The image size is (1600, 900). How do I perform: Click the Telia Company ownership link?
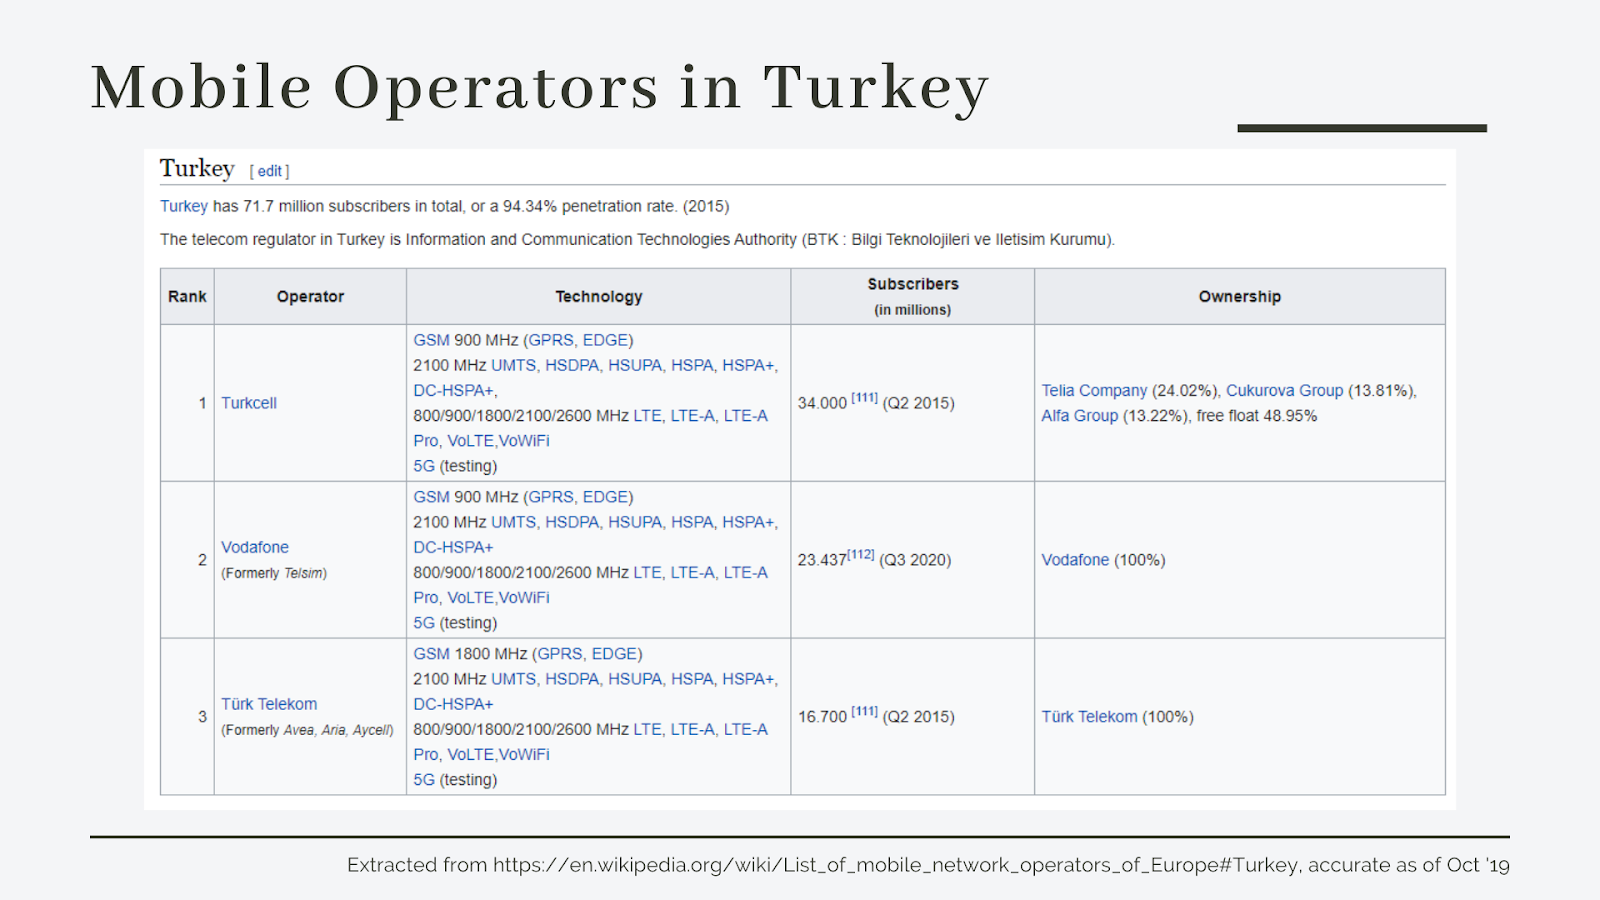pos(1094,391)
